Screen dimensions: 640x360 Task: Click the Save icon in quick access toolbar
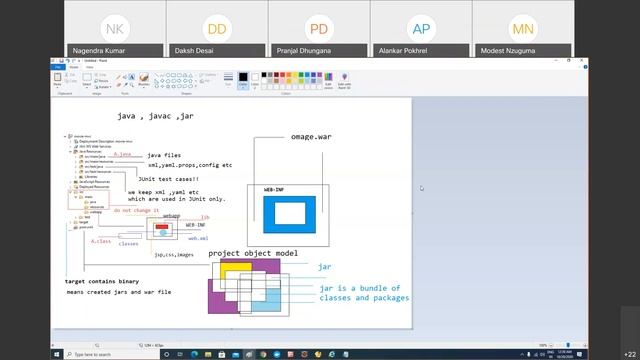62,60
